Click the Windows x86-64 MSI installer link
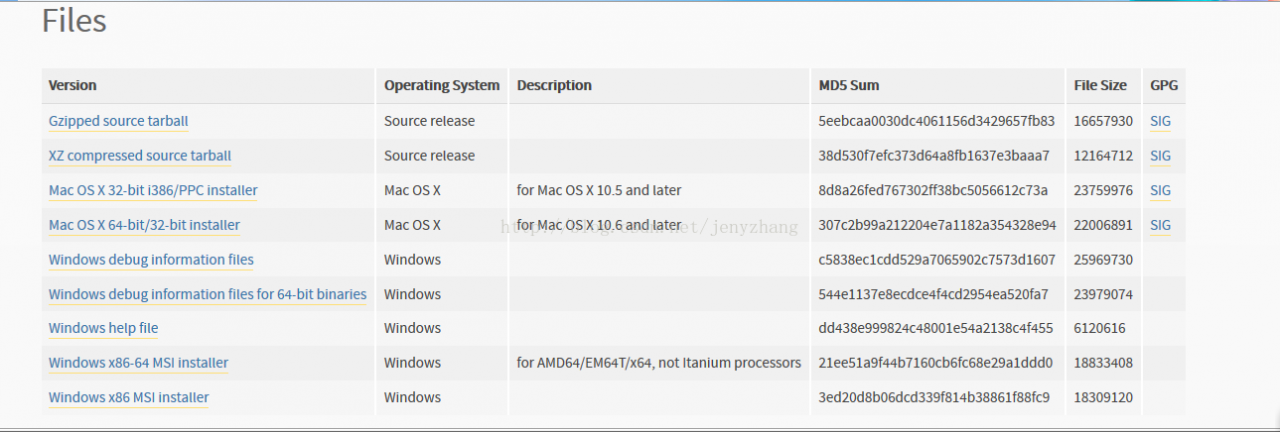 (x=138, y=363)
